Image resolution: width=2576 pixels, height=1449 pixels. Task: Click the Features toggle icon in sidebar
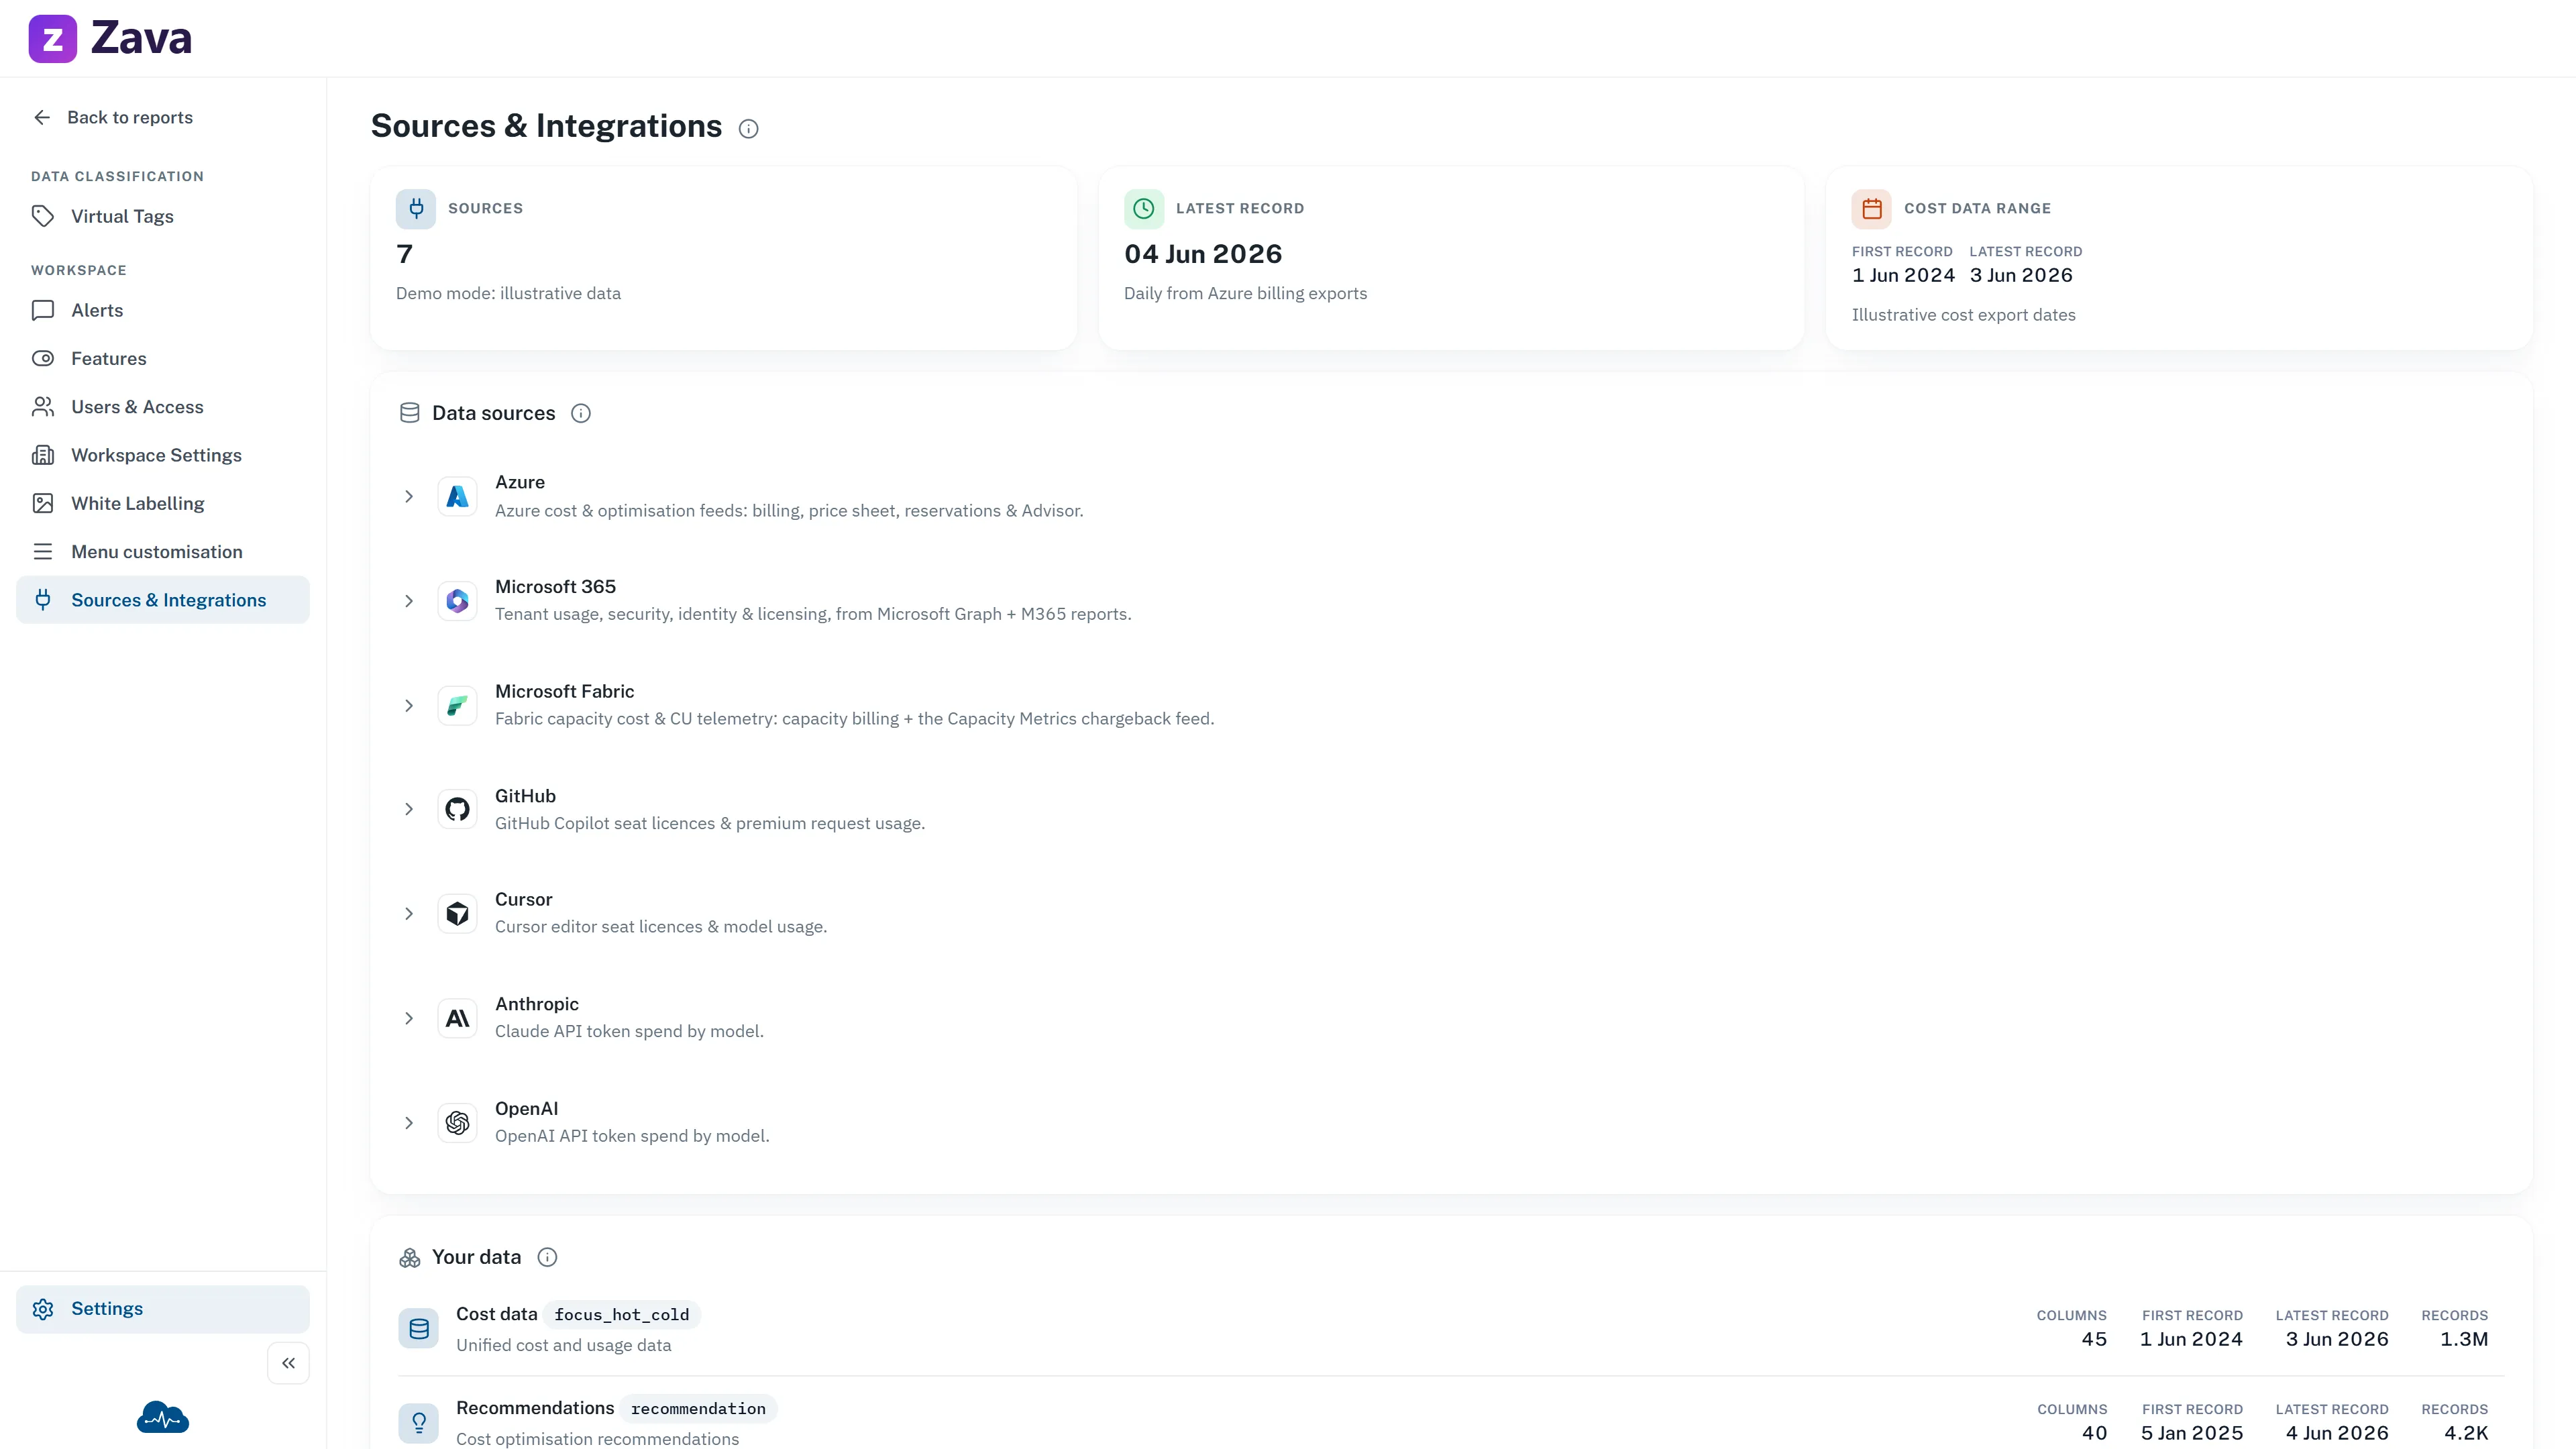(43, 358)
